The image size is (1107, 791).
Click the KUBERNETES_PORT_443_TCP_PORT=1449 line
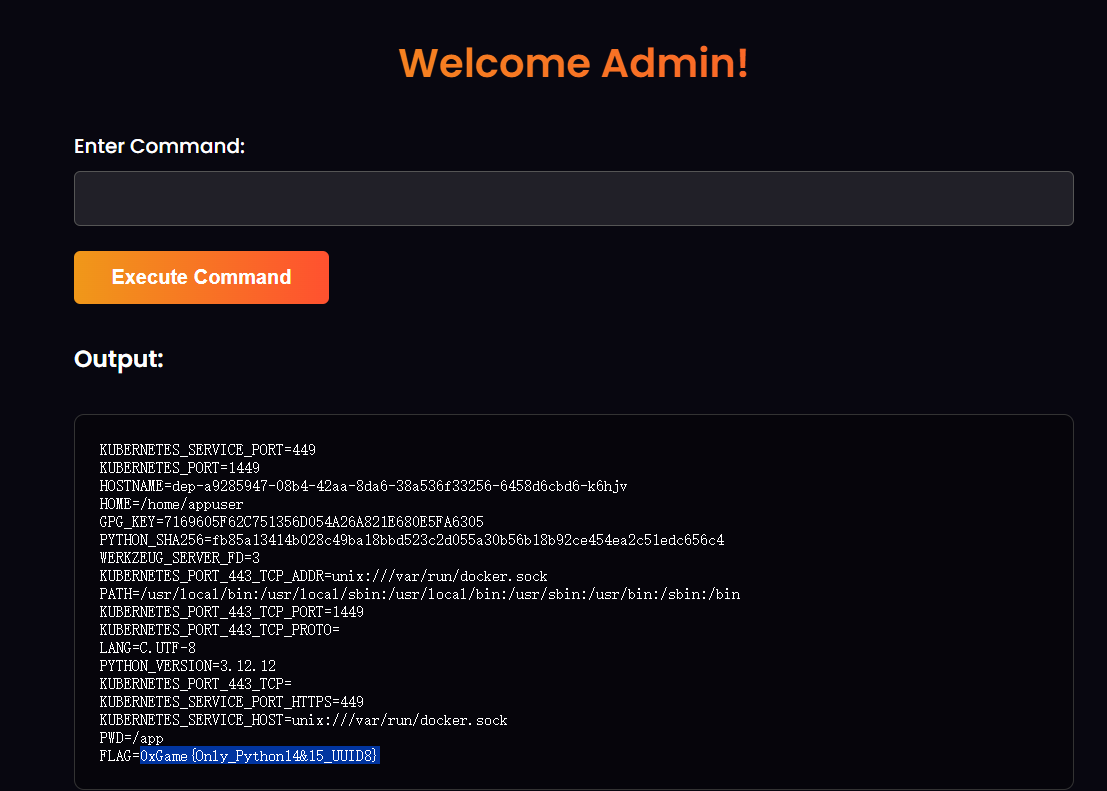tap(231, 612)
